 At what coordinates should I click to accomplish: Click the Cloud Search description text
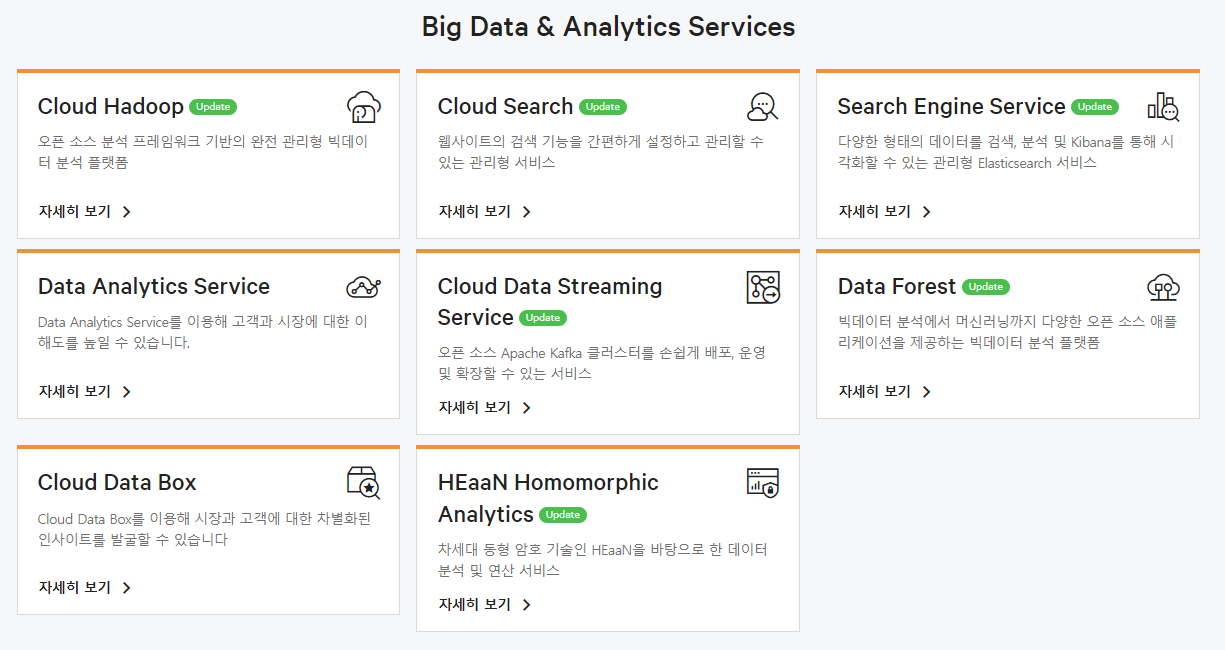pos(601,152)
